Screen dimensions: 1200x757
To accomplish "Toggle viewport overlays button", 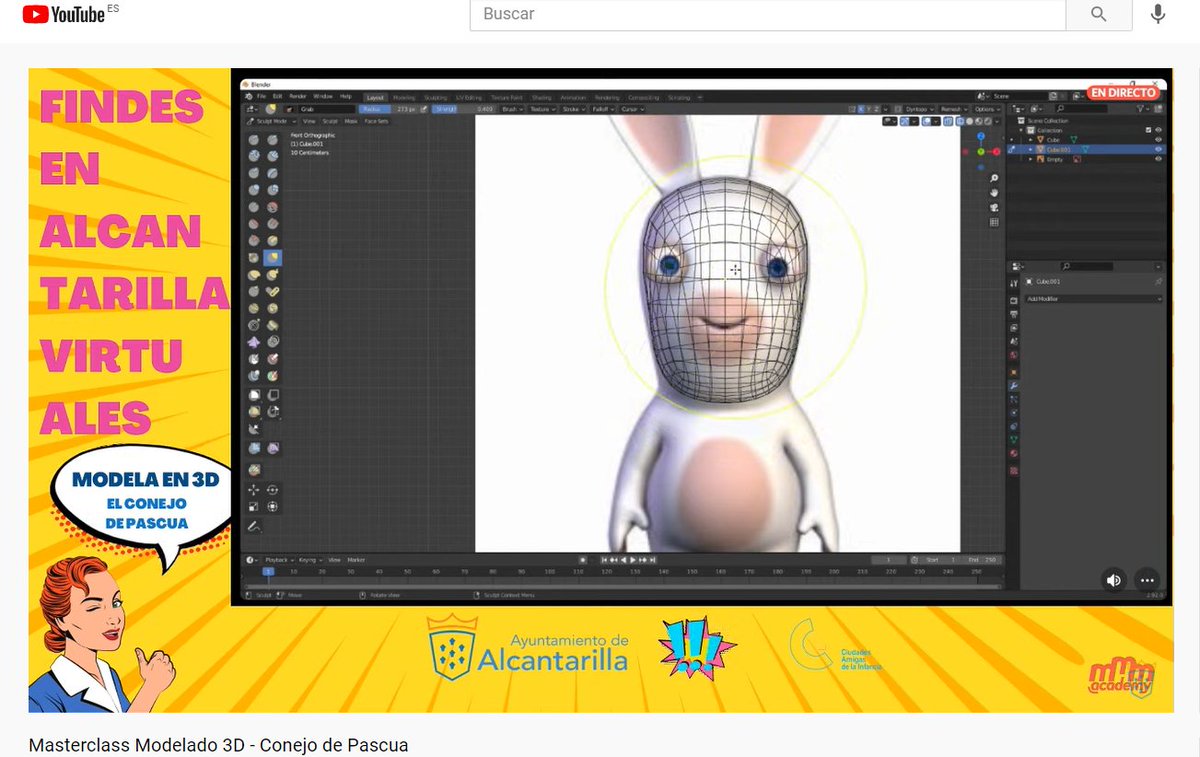I will 926,121.
